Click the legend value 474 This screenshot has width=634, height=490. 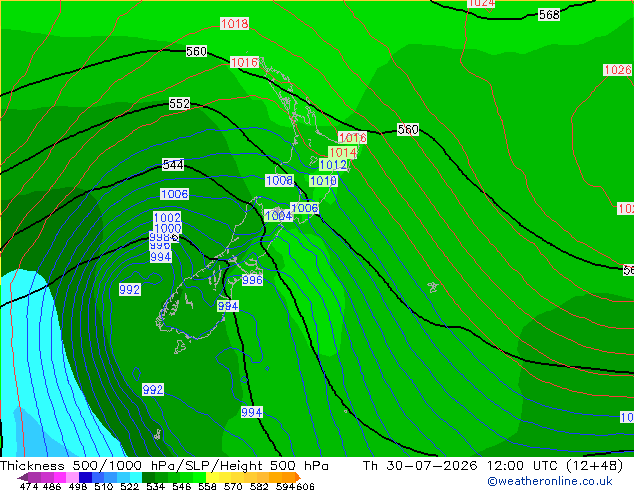[29, 486]
